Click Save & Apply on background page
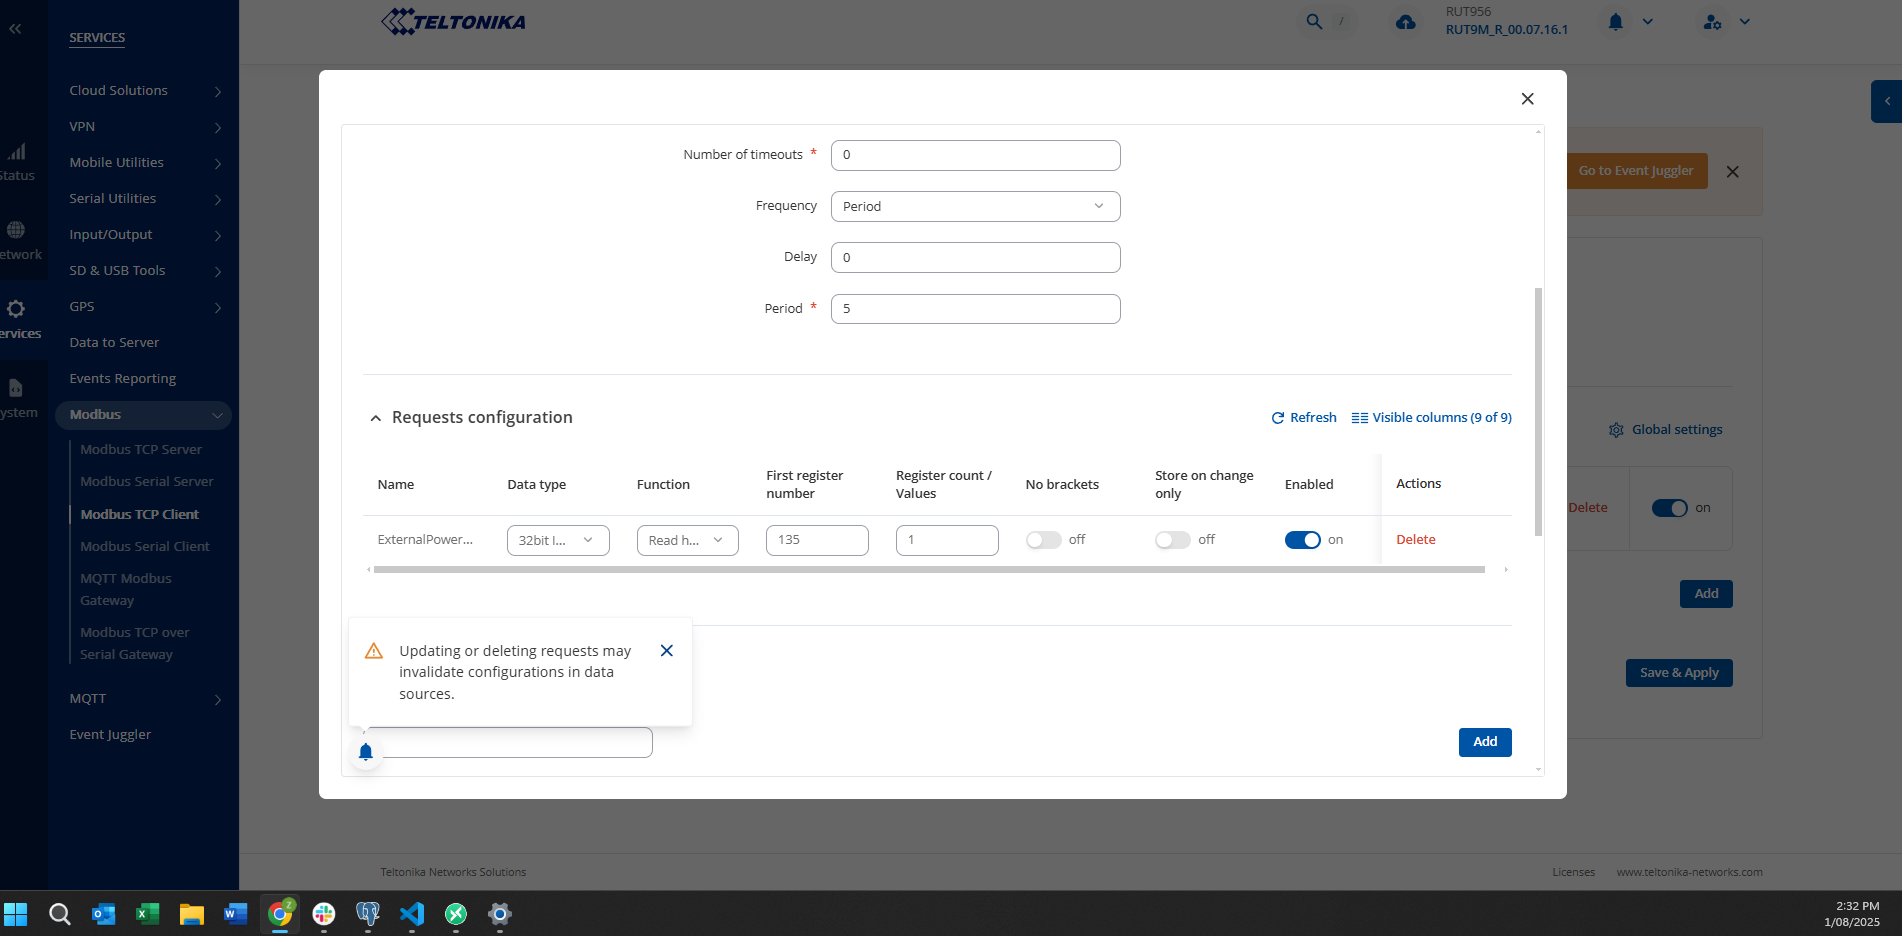The height and width of the screenshot is (936, 1902). click(1679, 673)
